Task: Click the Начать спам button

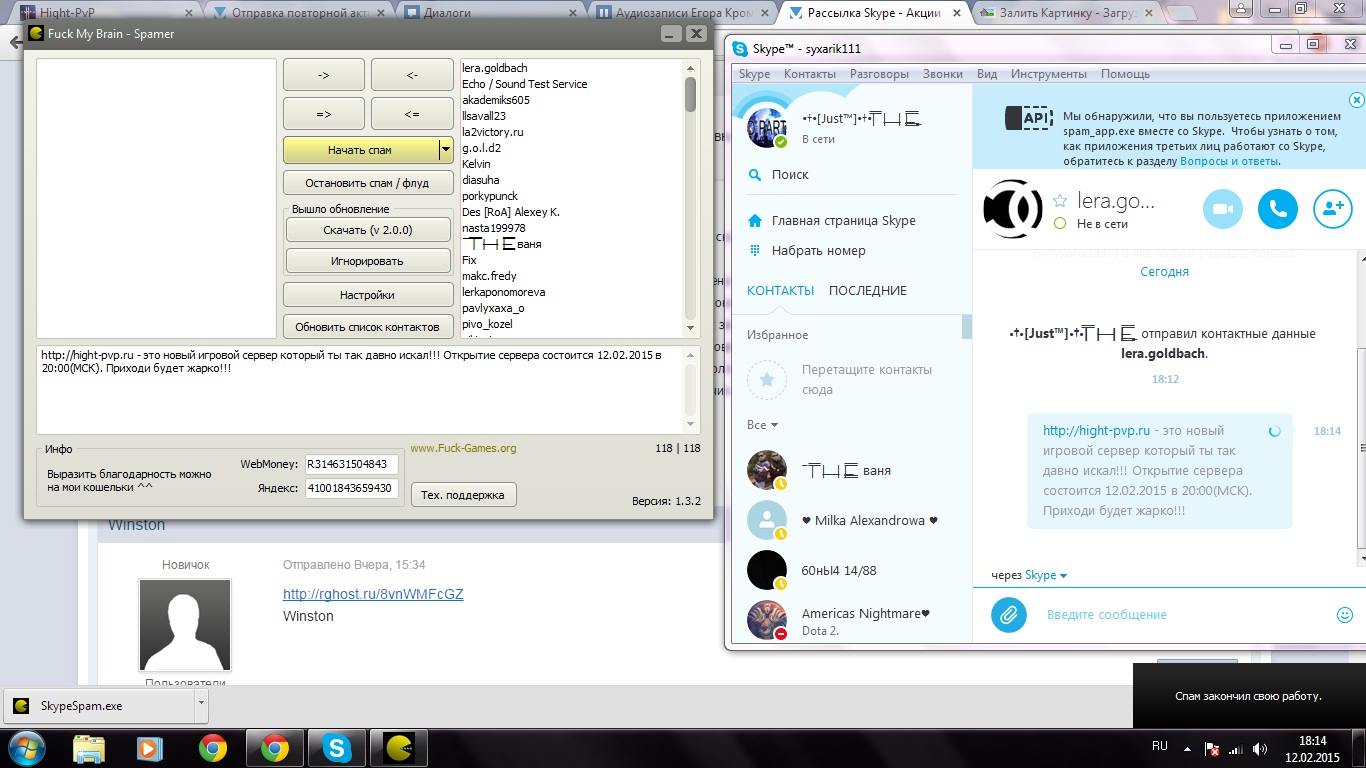Action: [x=360, y=150]
